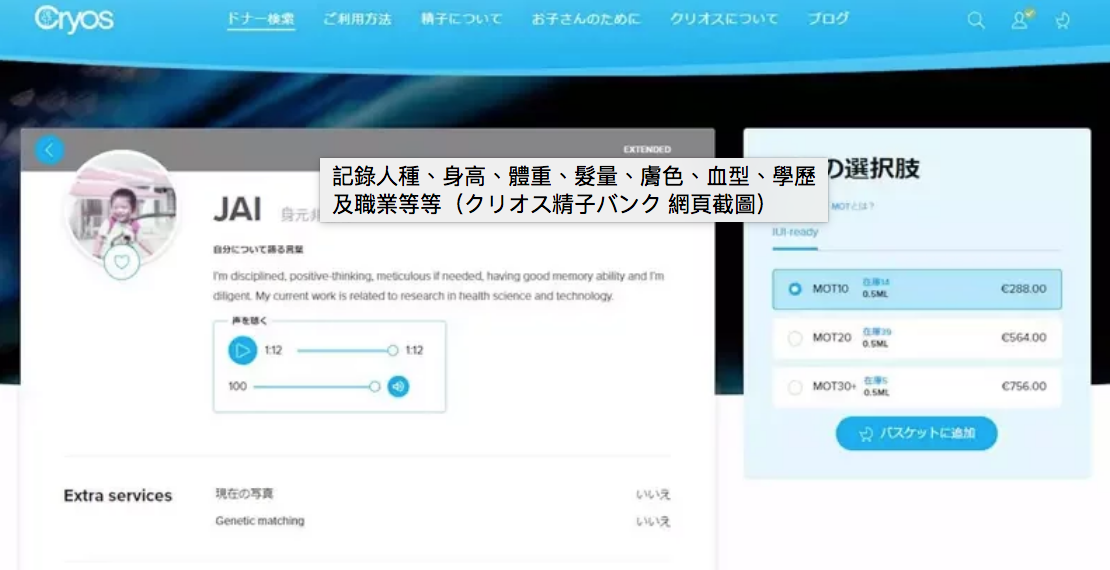The height and width of the screenshot is (570, 1110).
Task: Click the MOTとは? link
Action: coord(853,207)
